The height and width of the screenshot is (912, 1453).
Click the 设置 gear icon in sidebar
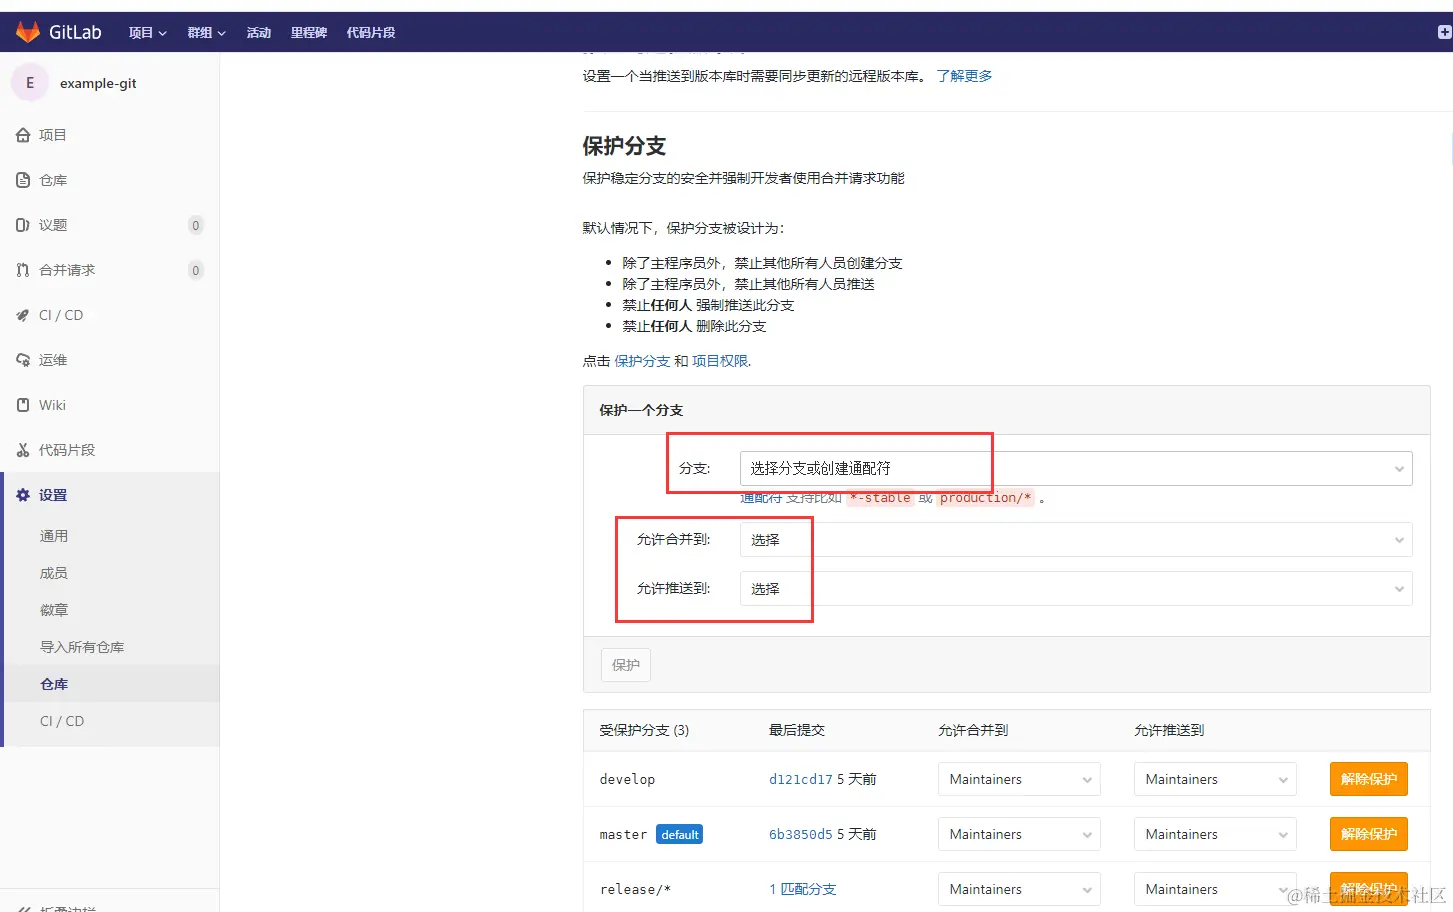point(23,495)
